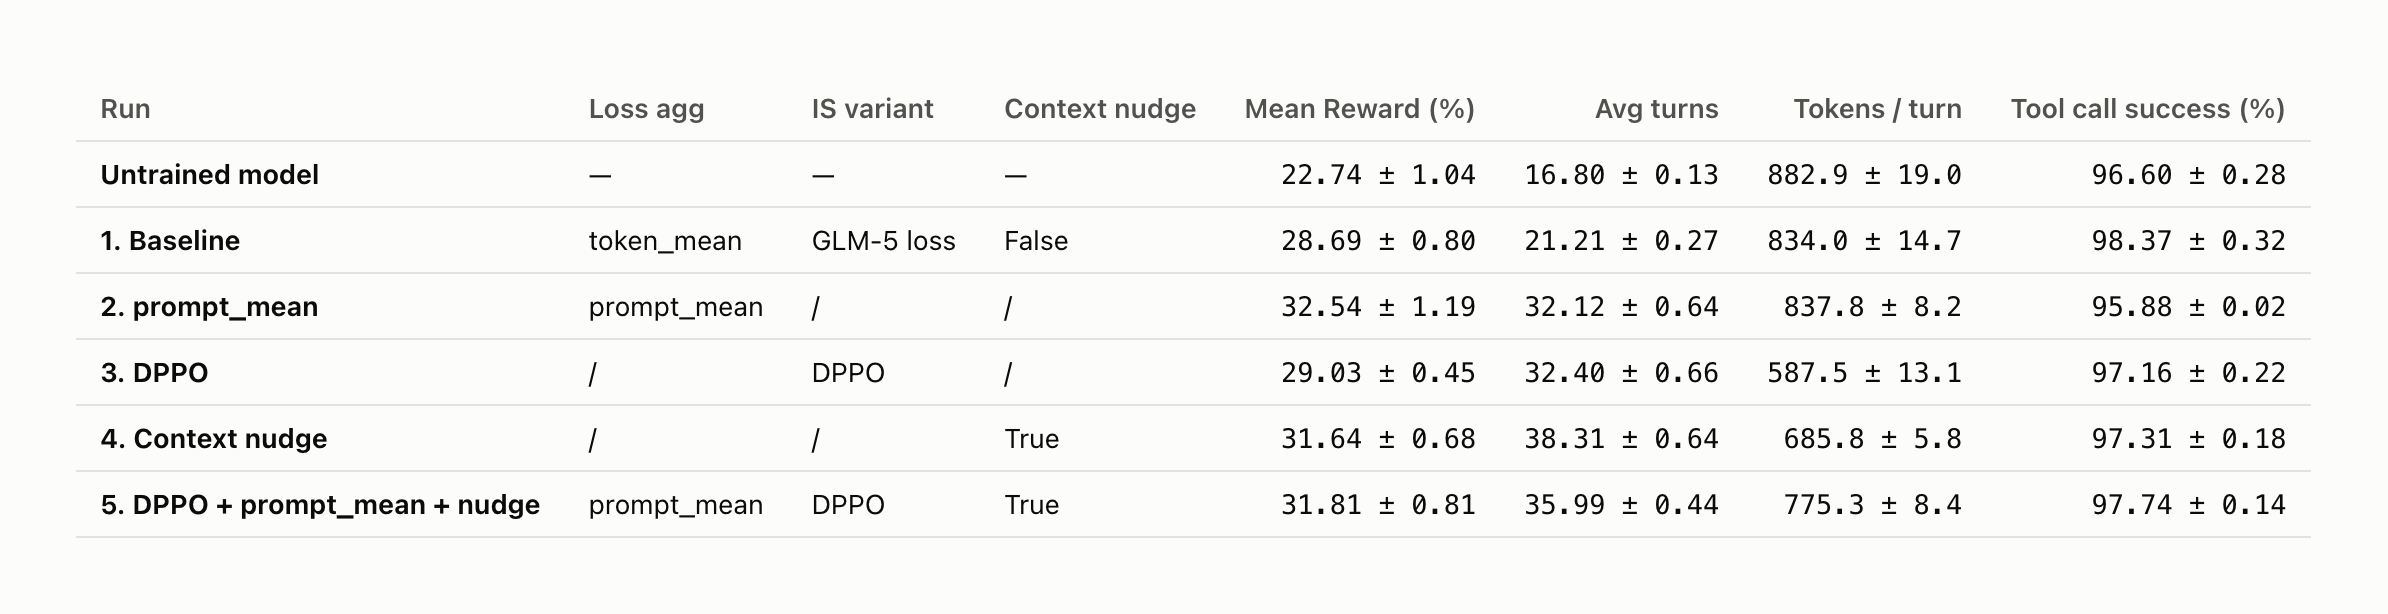Image resolution: width=2388 pixels, height=614 pixels.
Task: Select the 5. DPPO + prompt_mean + nudge row
Action: 1193,505
